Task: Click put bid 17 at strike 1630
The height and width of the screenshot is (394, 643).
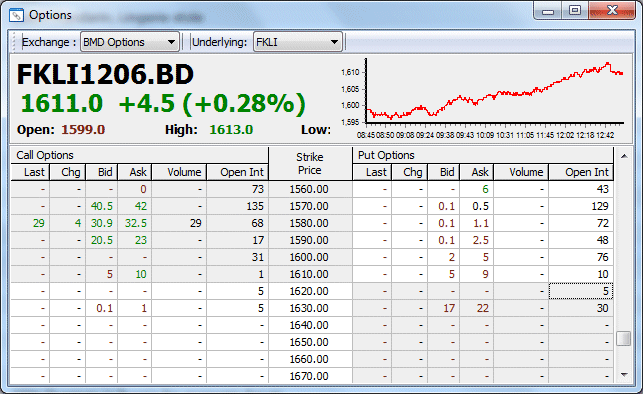Action: pos(444,308)
